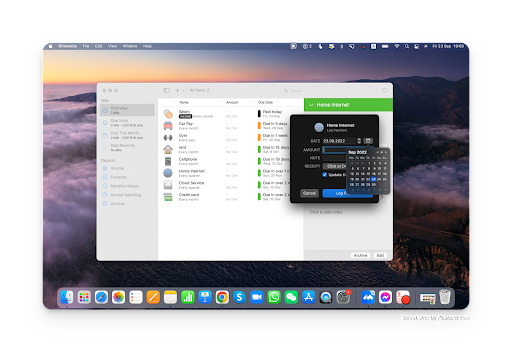Select the Cellphone bill row

(231, 161)
